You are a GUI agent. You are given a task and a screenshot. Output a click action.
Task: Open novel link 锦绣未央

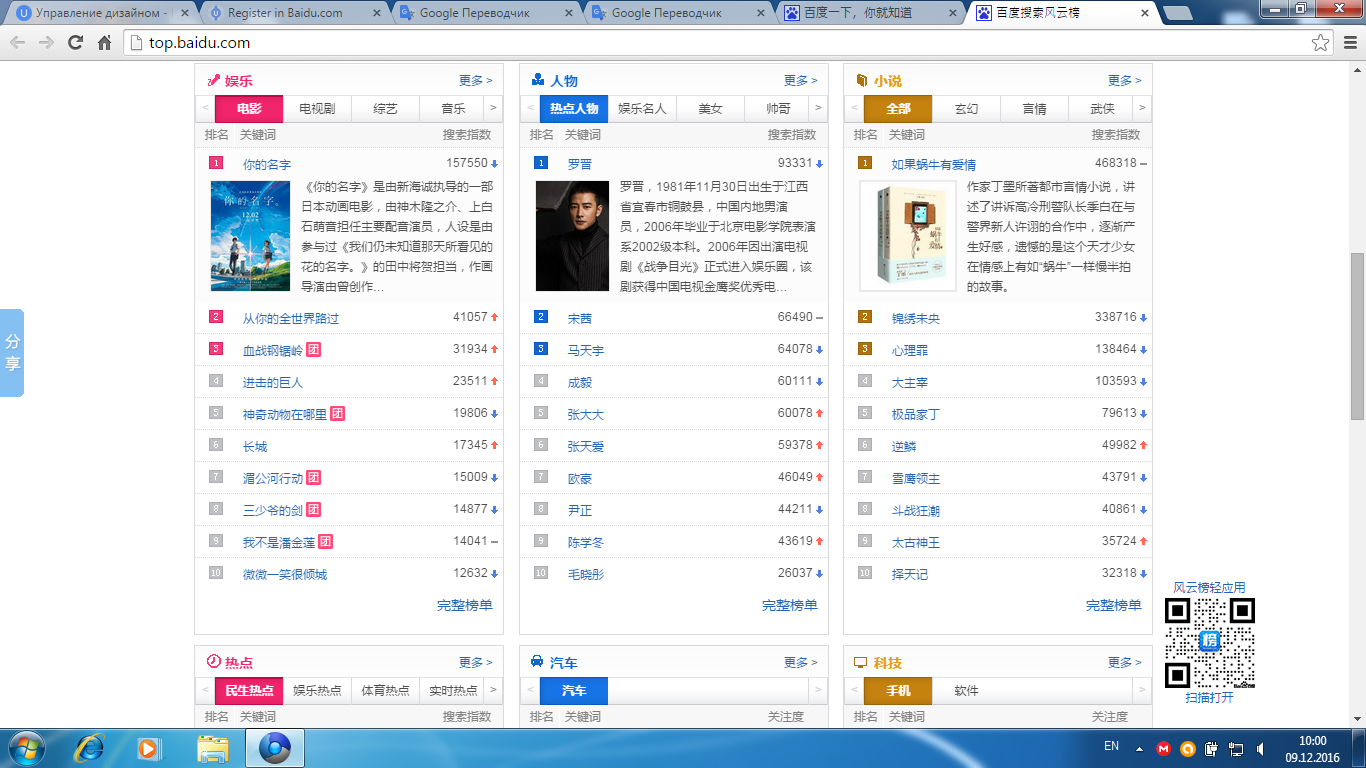(x=916, y=318)
